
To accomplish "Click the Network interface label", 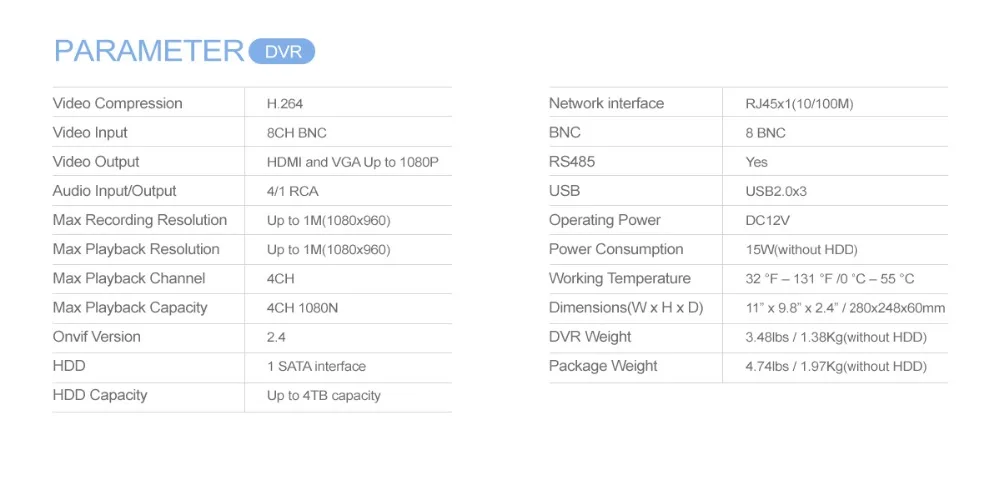I will [607, 103].
